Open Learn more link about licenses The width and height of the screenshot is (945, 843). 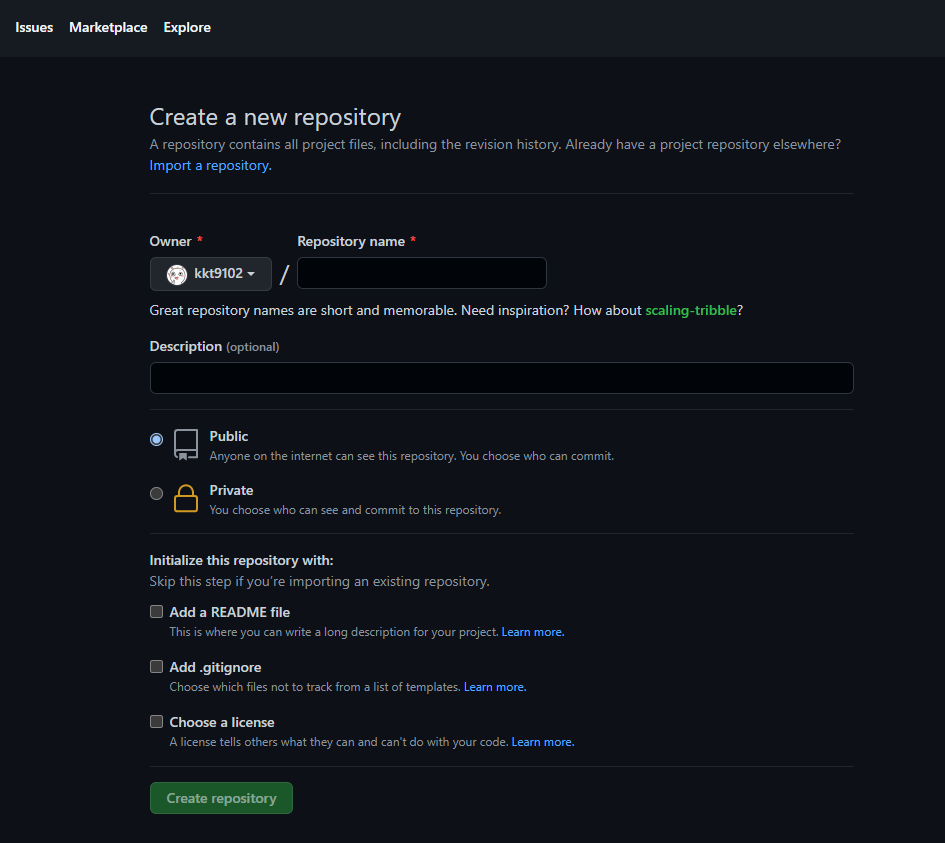tap(542, 742)
